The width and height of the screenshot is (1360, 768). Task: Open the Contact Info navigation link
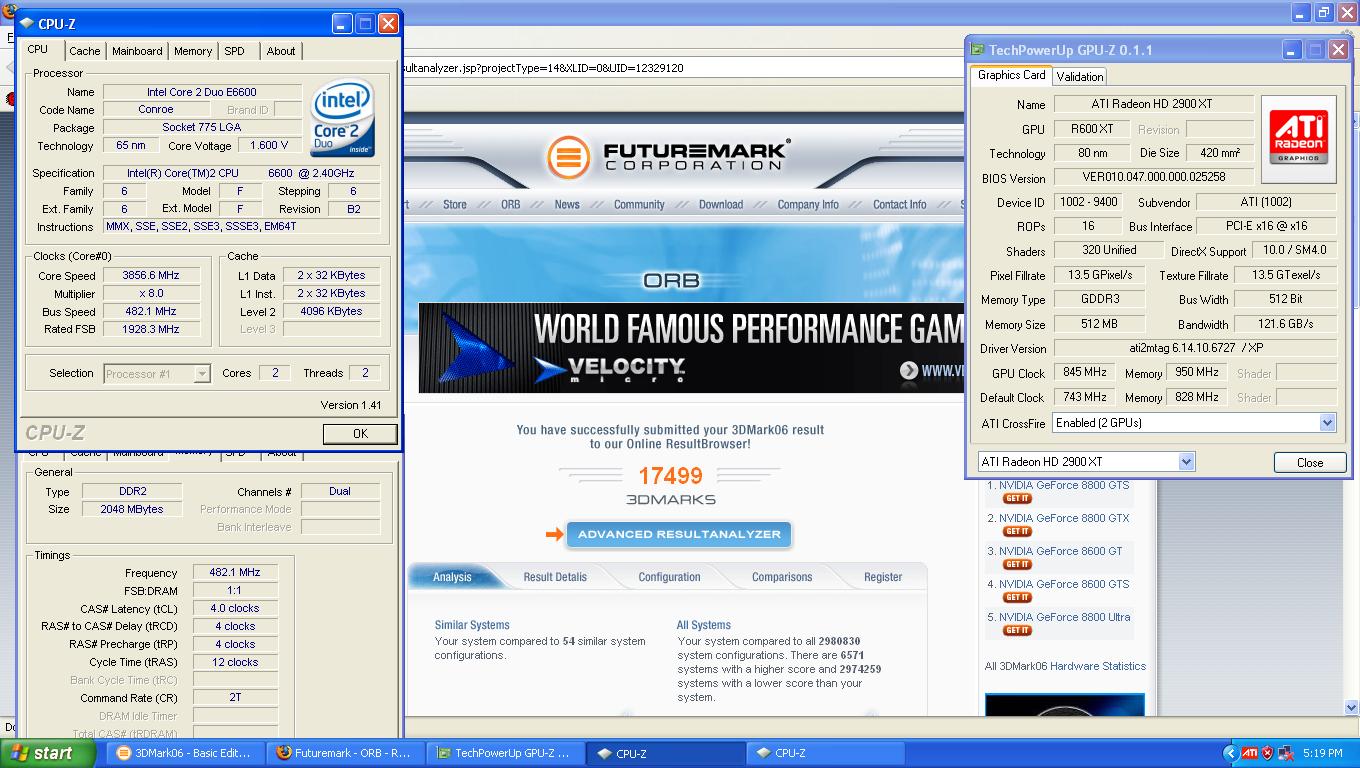900,204
